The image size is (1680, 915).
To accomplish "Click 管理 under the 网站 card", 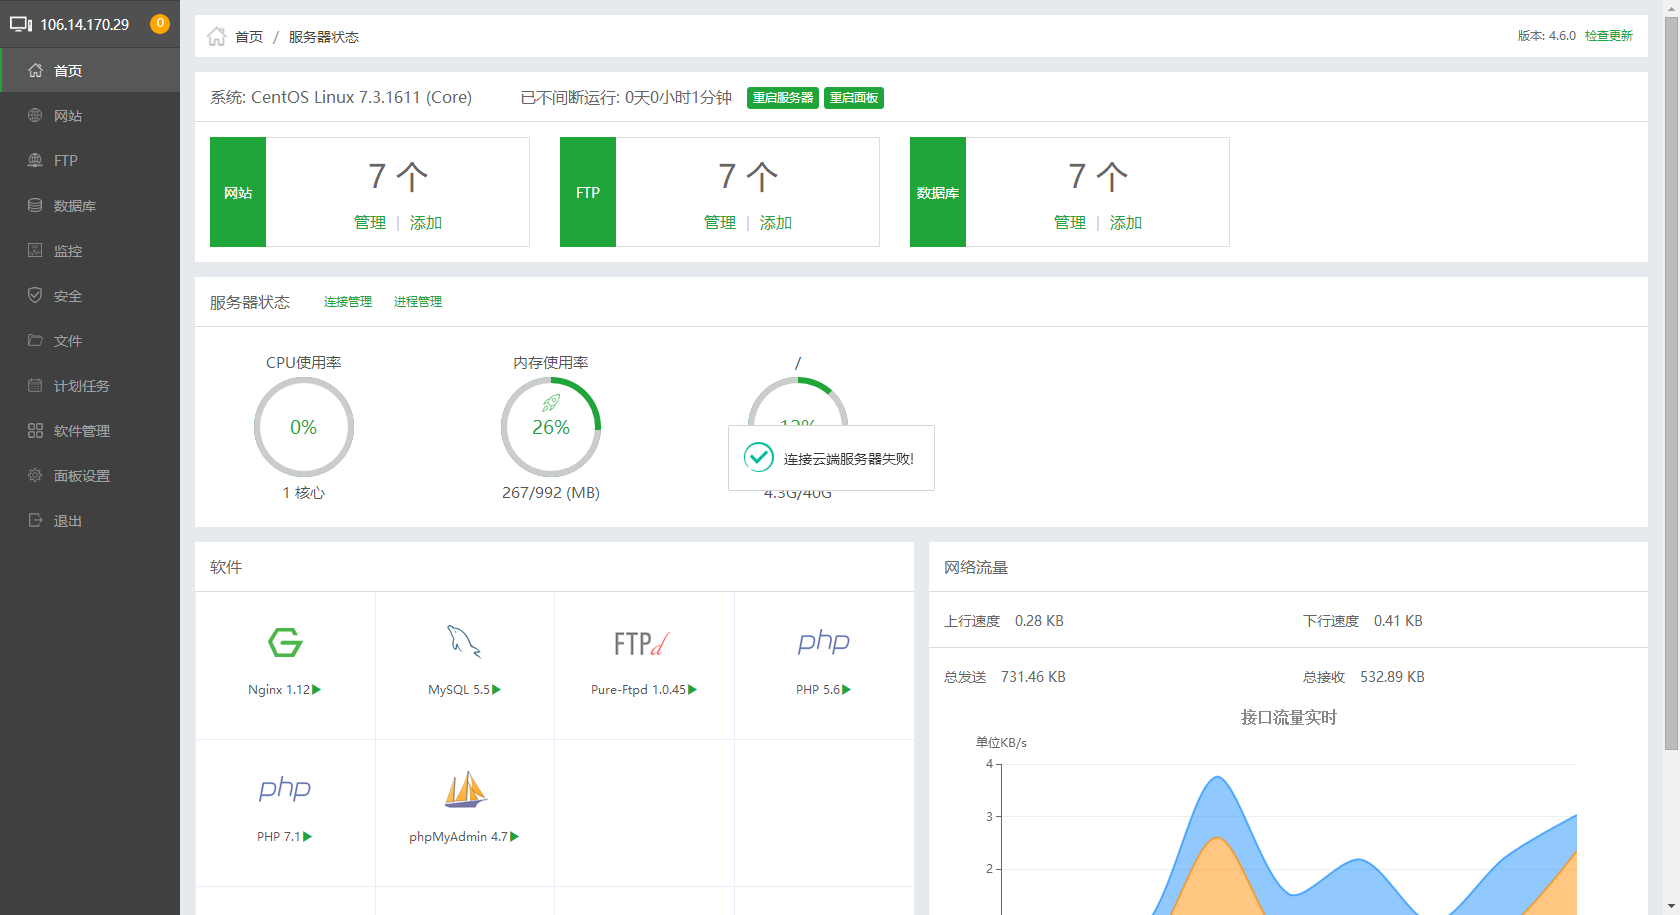I will pos(370,223).
